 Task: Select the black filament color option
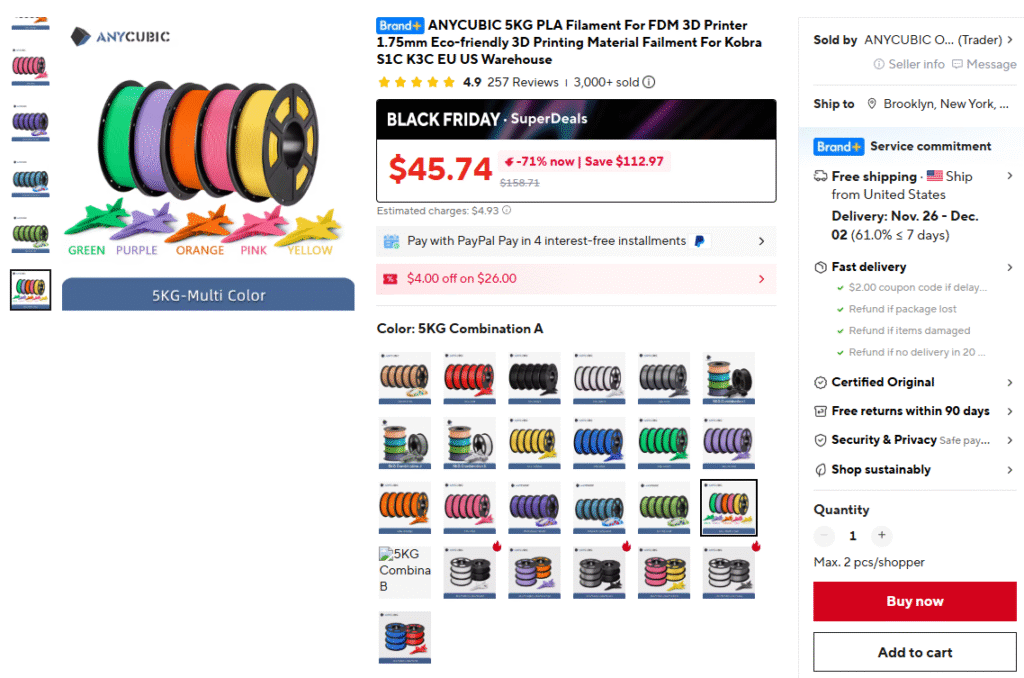coord(534,378)
